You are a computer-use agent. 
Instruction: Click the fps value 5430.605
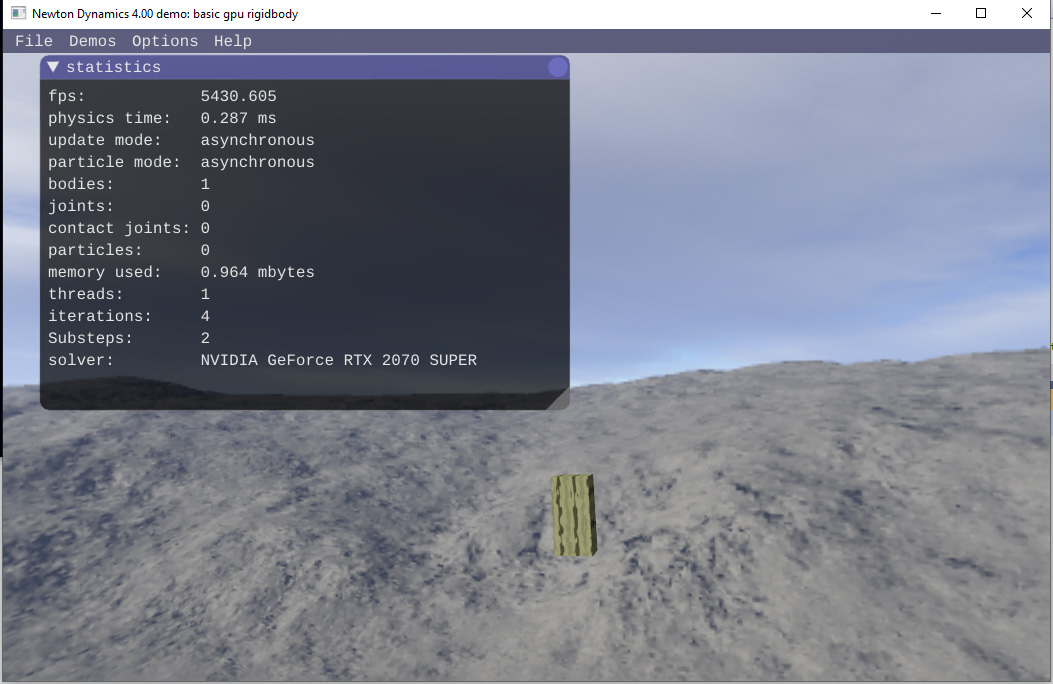[x=238, y=96]
